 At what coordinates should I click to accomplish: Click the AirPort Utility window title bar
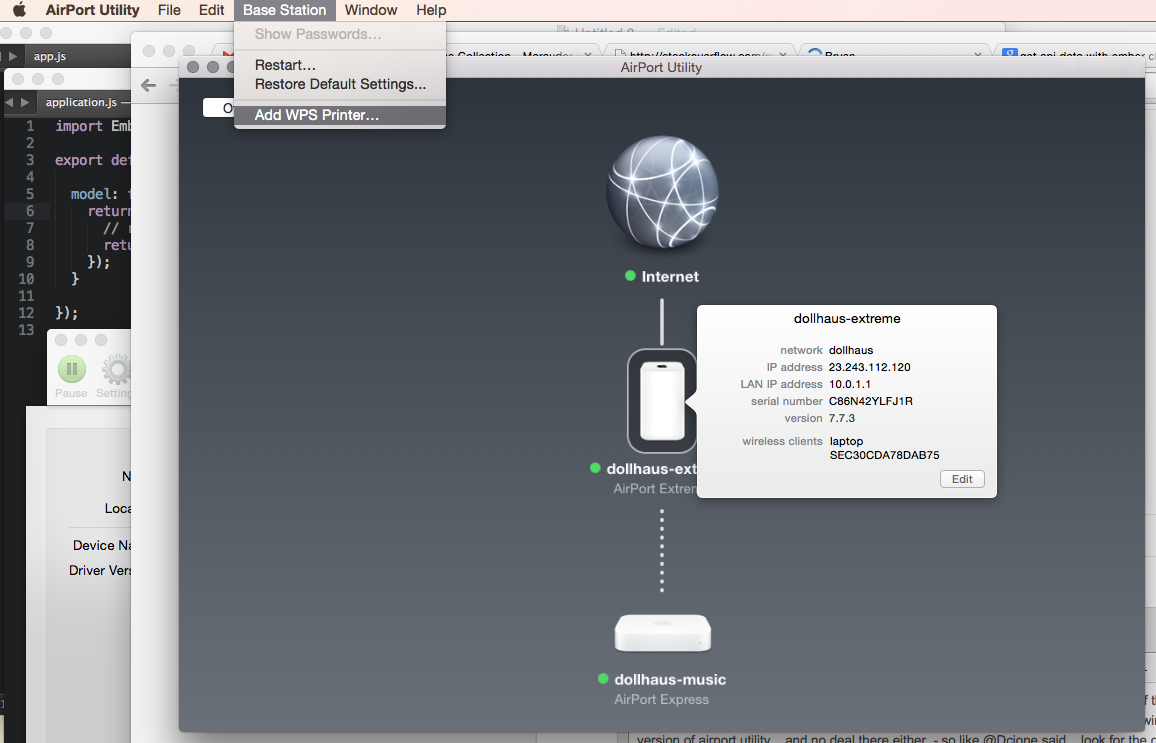pyautogui.click(x=661, y=67)
